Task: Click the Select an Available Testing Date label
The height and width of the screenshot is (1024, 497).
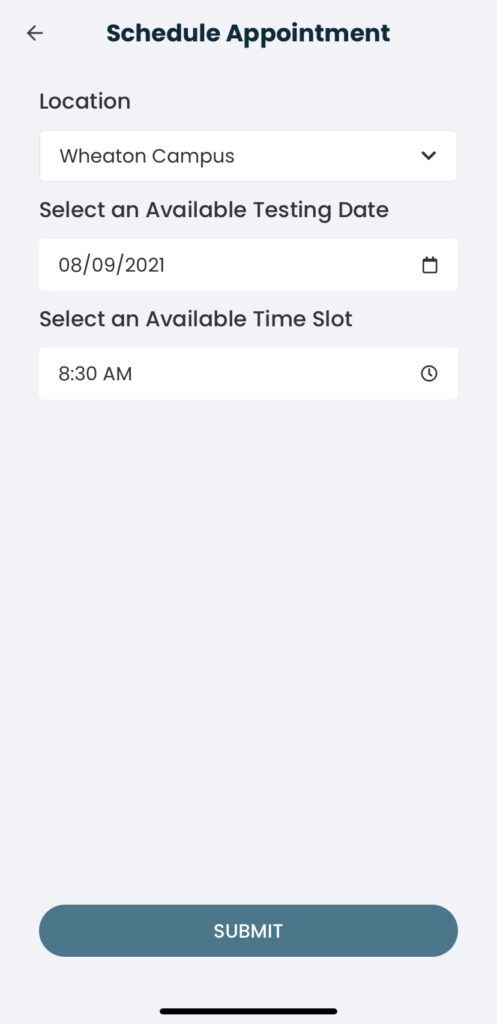Action: (x=214, y=210)
